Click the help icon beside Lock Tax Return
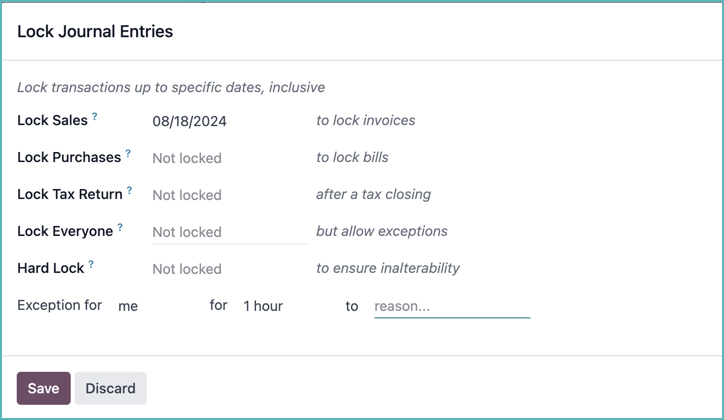Image resolution: width=724 pixels, height=420 pixels. 129,191
